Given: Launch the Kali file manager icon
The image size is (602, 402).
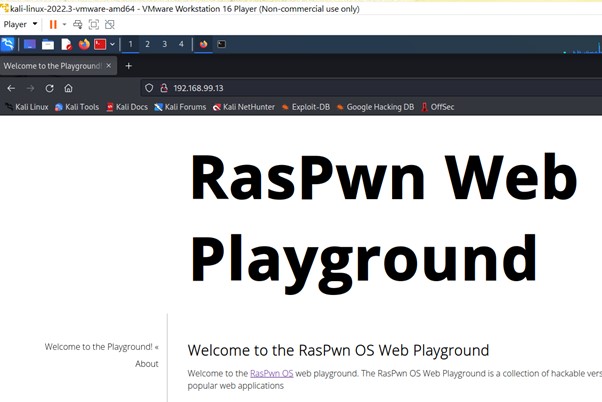Looking at the screenshot, I should (x=48, y=45).
